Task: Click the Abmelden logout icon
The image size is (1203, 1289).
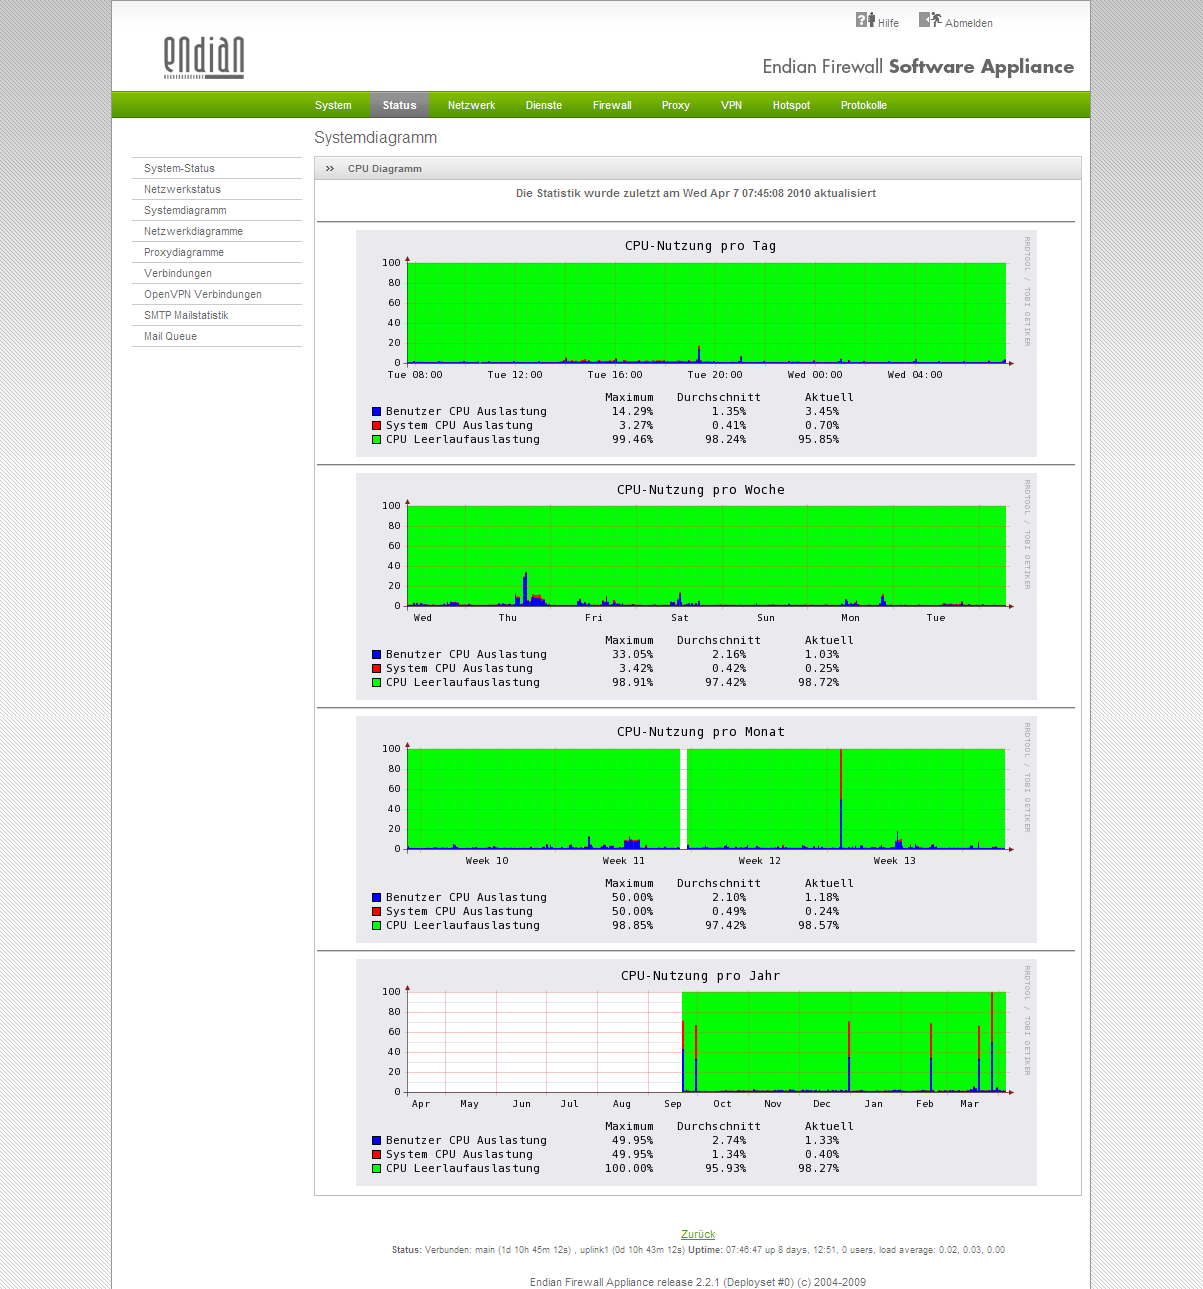Action: point(929,20)
